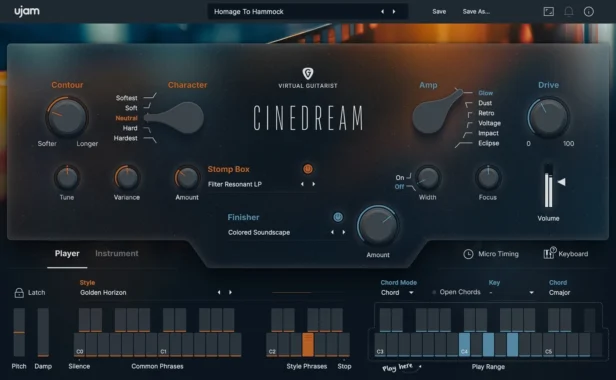Open the info icon
This screenshot has width=616, height=380.
(x=588, y=11)
